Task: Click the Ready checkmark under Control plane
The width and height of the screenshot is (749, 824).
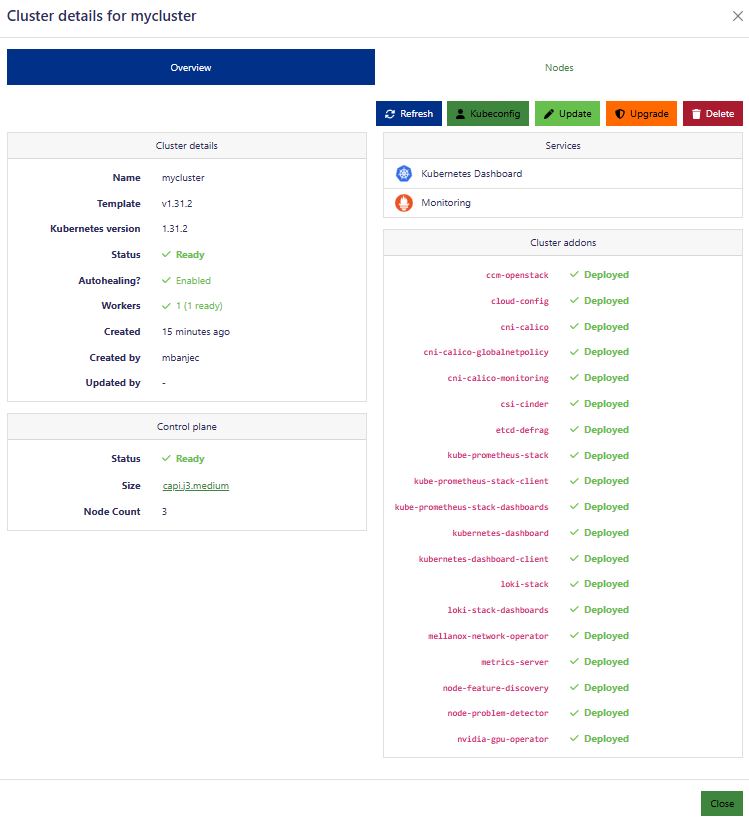Action: click(167, 459)
